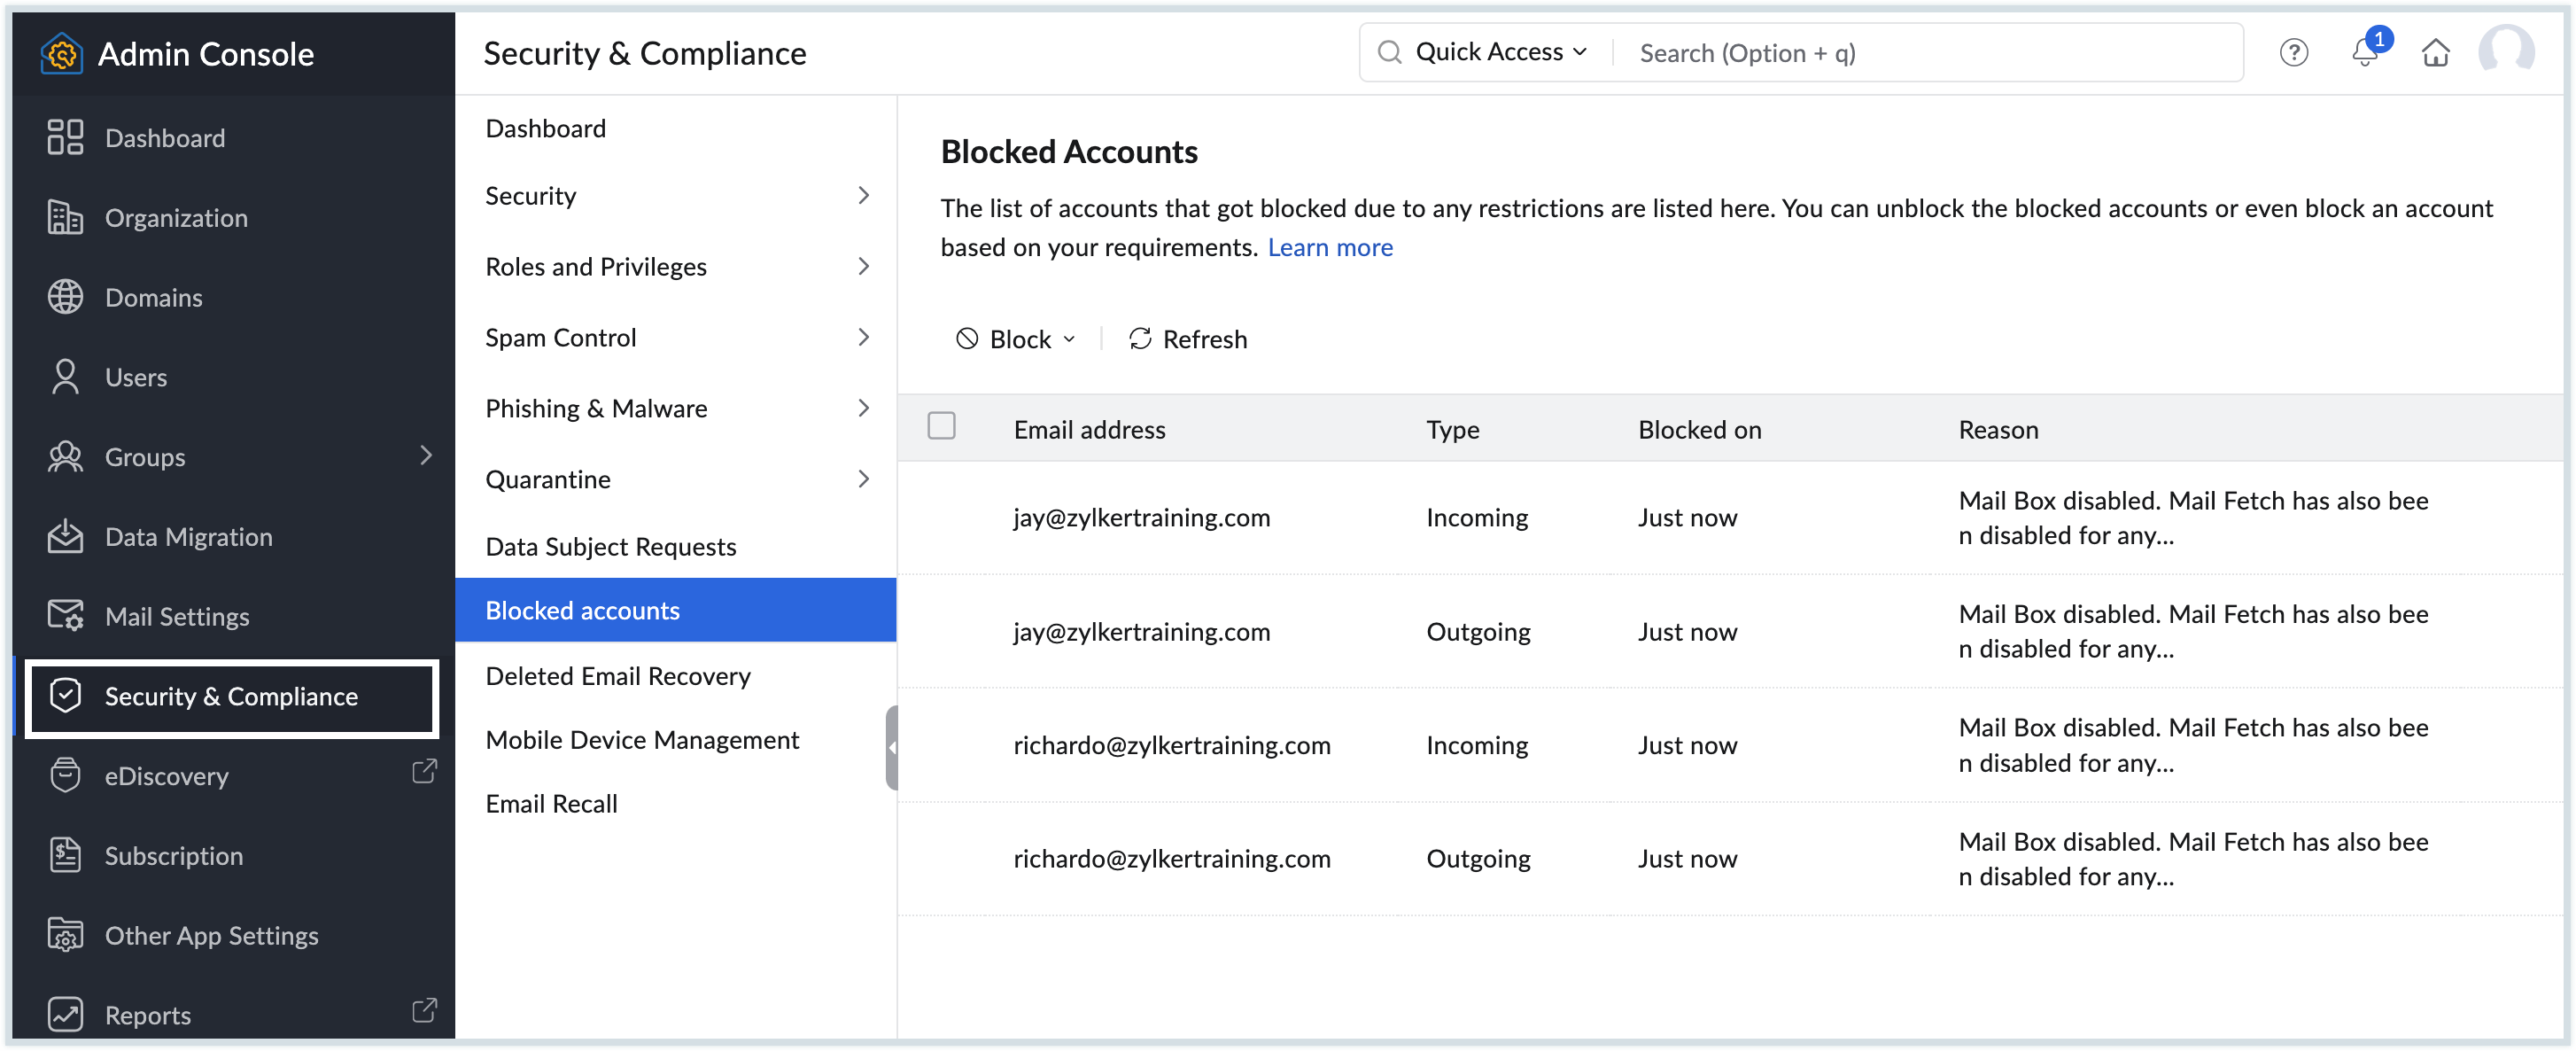The width and height of the screenshot is (2576, 1051).
Task: Click the home icon in the top bar
Action: pyautogui.click(x=2436, y=53)
